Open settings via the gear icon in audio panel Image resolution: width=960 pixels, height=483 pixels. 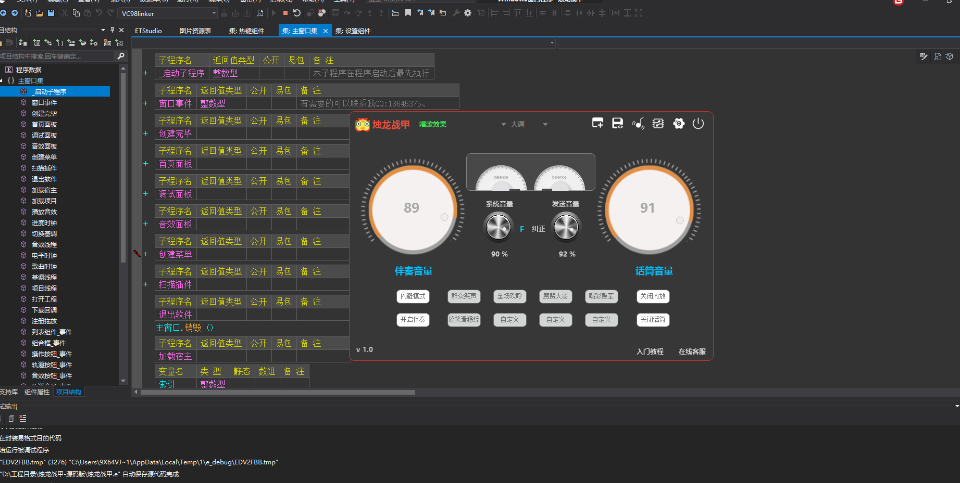pyautogui.click(x=678, y=124)
